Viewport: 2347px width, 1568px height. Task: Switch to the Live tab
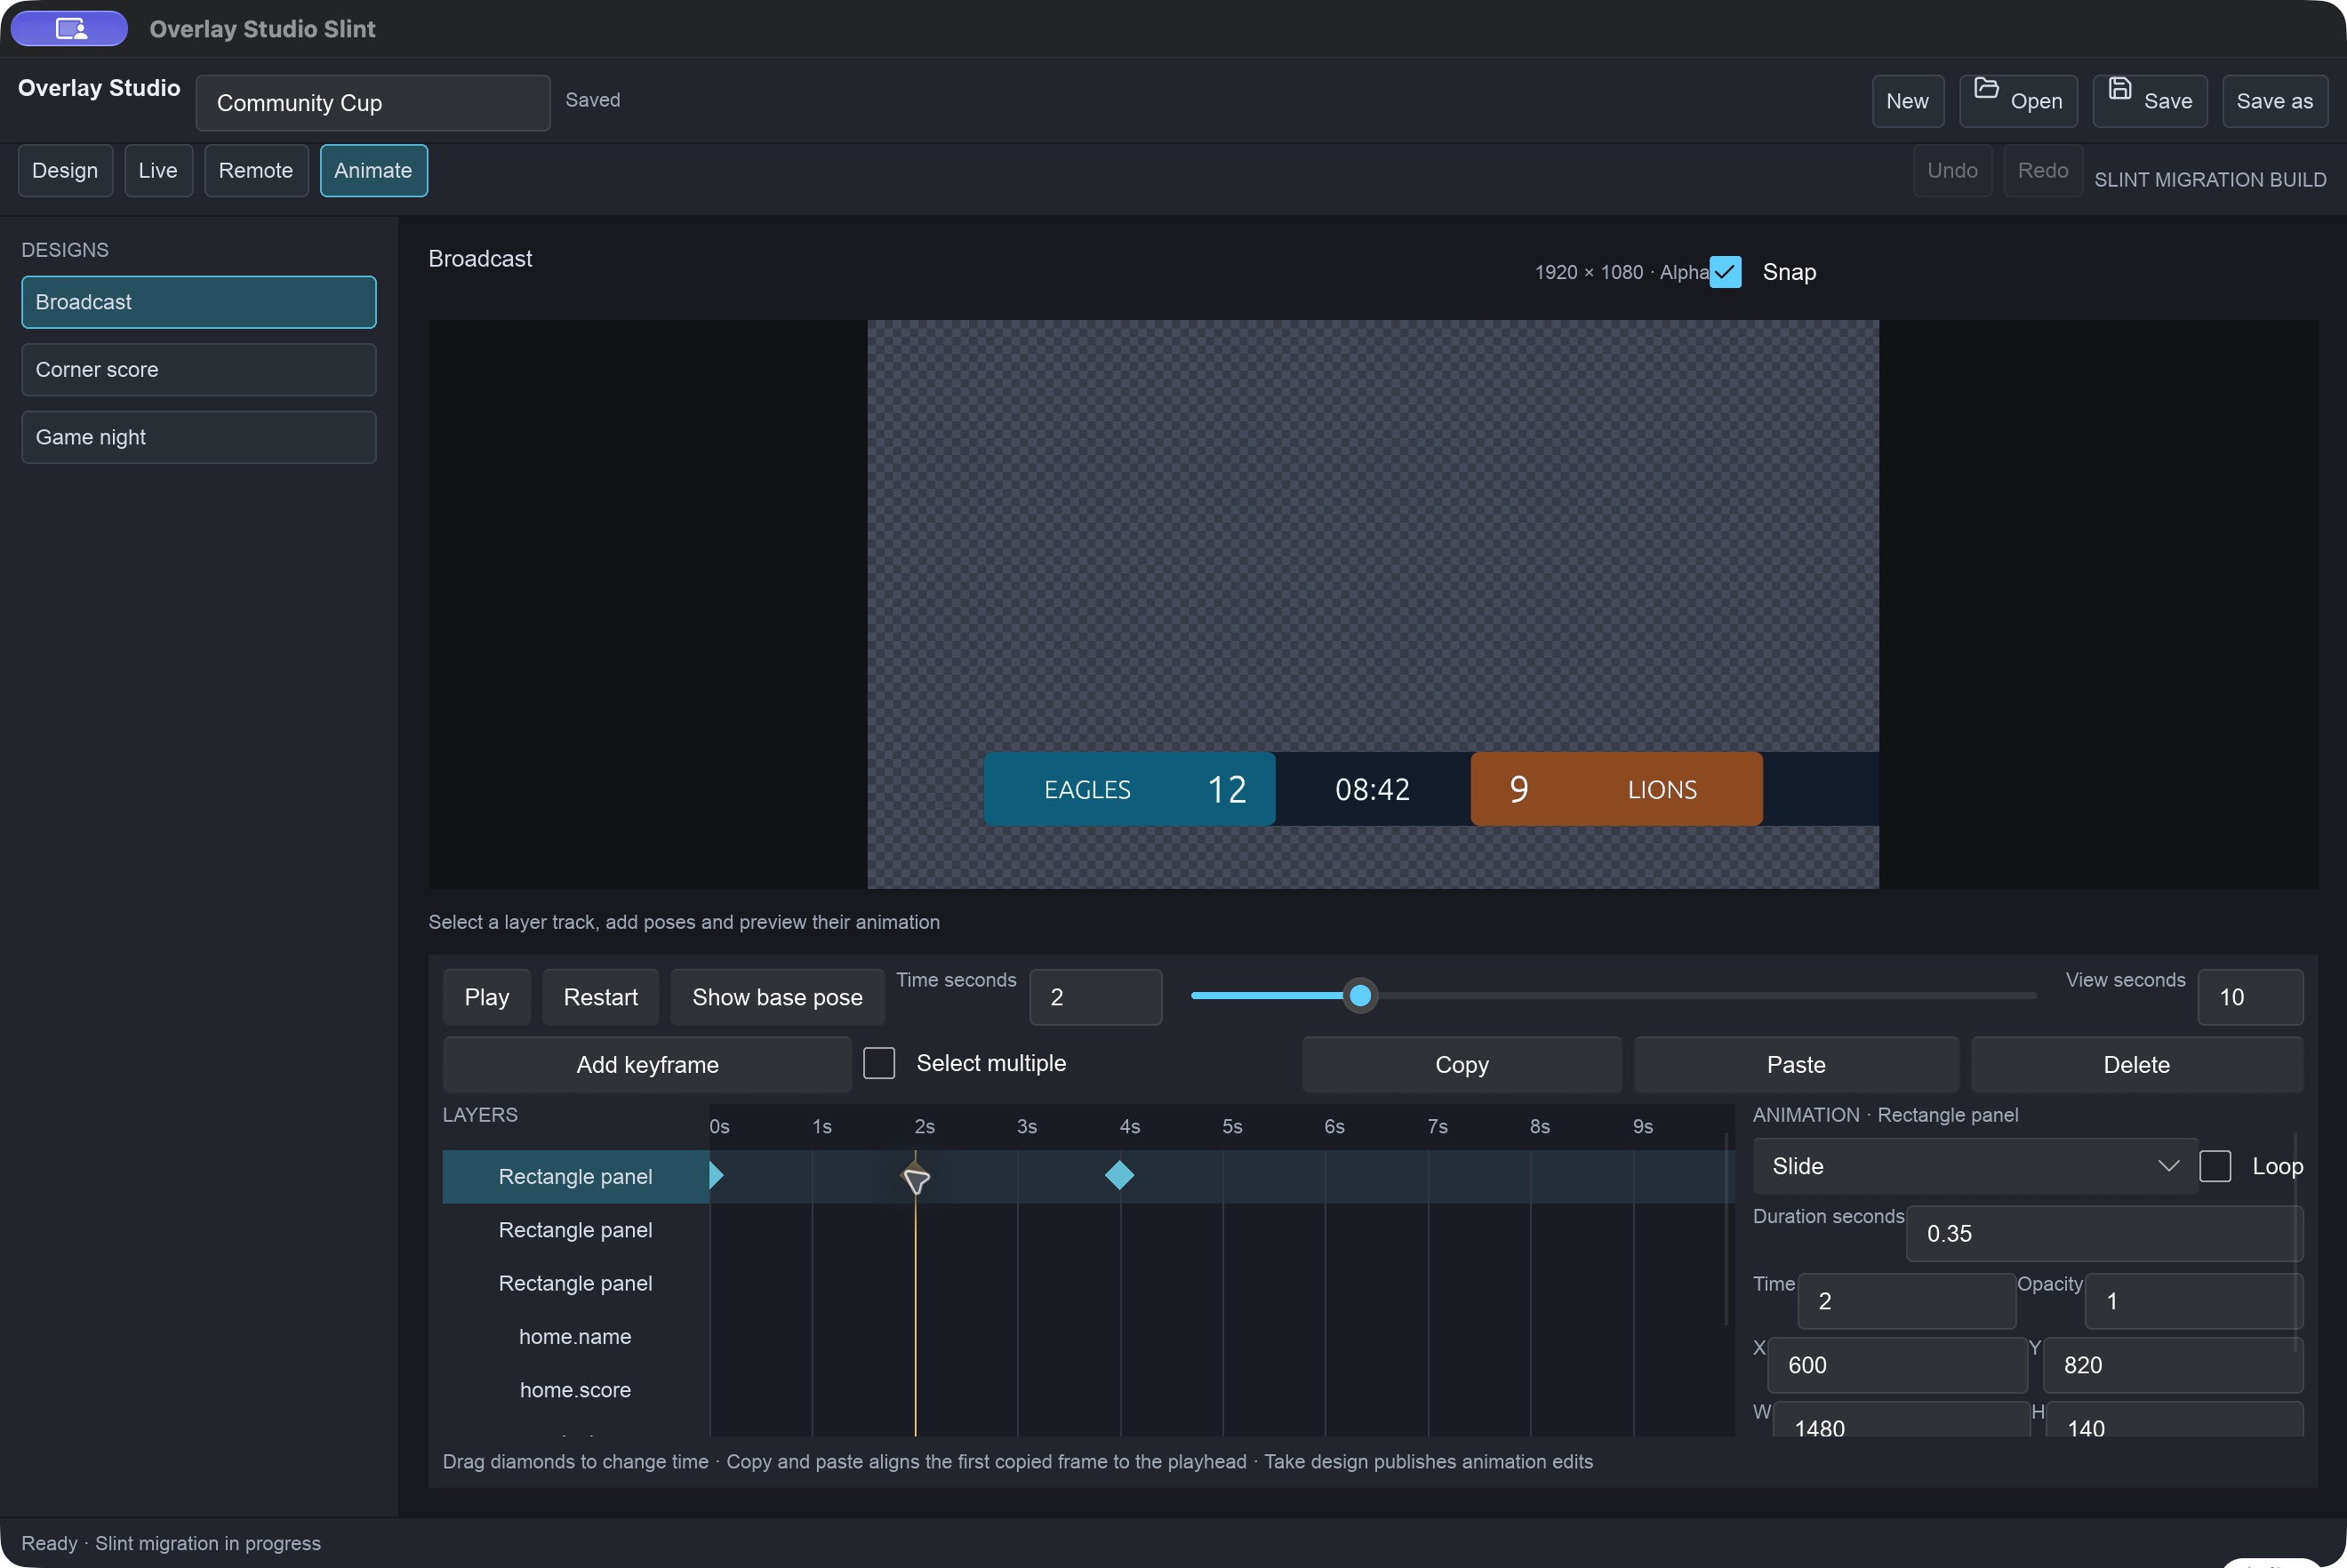point(158,170)
